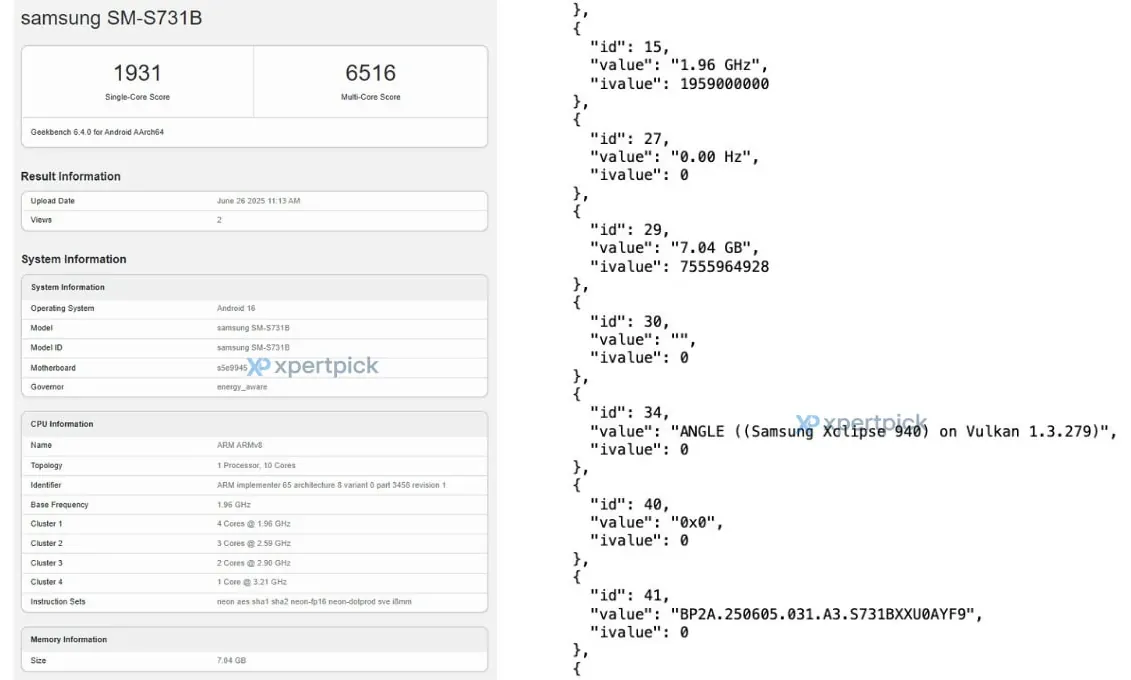Select the "neon aes sha1 sha2" instruction sets value

pos(314,601)
